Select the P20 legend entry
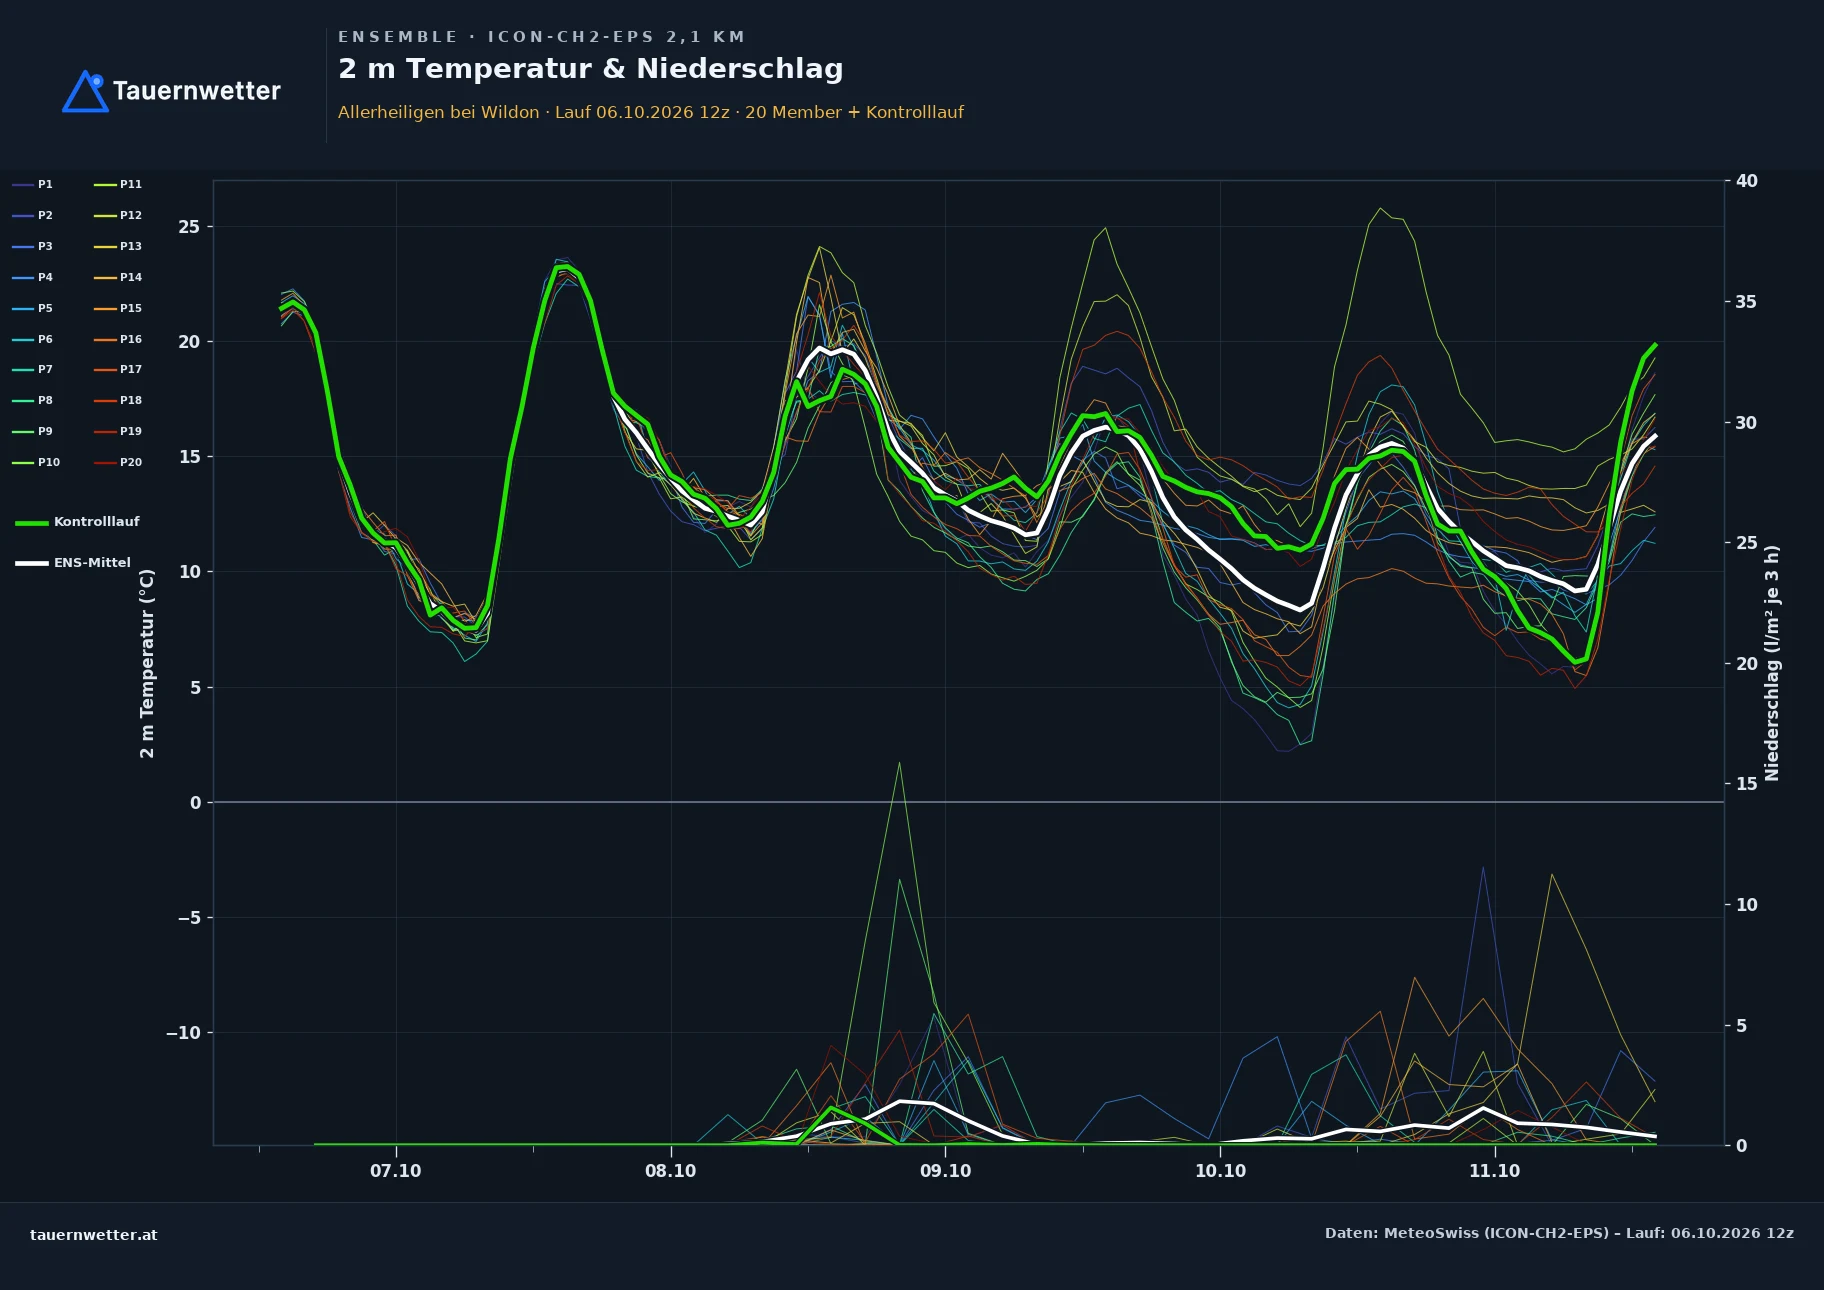Viewport: 1824px width, 1290px height. pos(118,462)
